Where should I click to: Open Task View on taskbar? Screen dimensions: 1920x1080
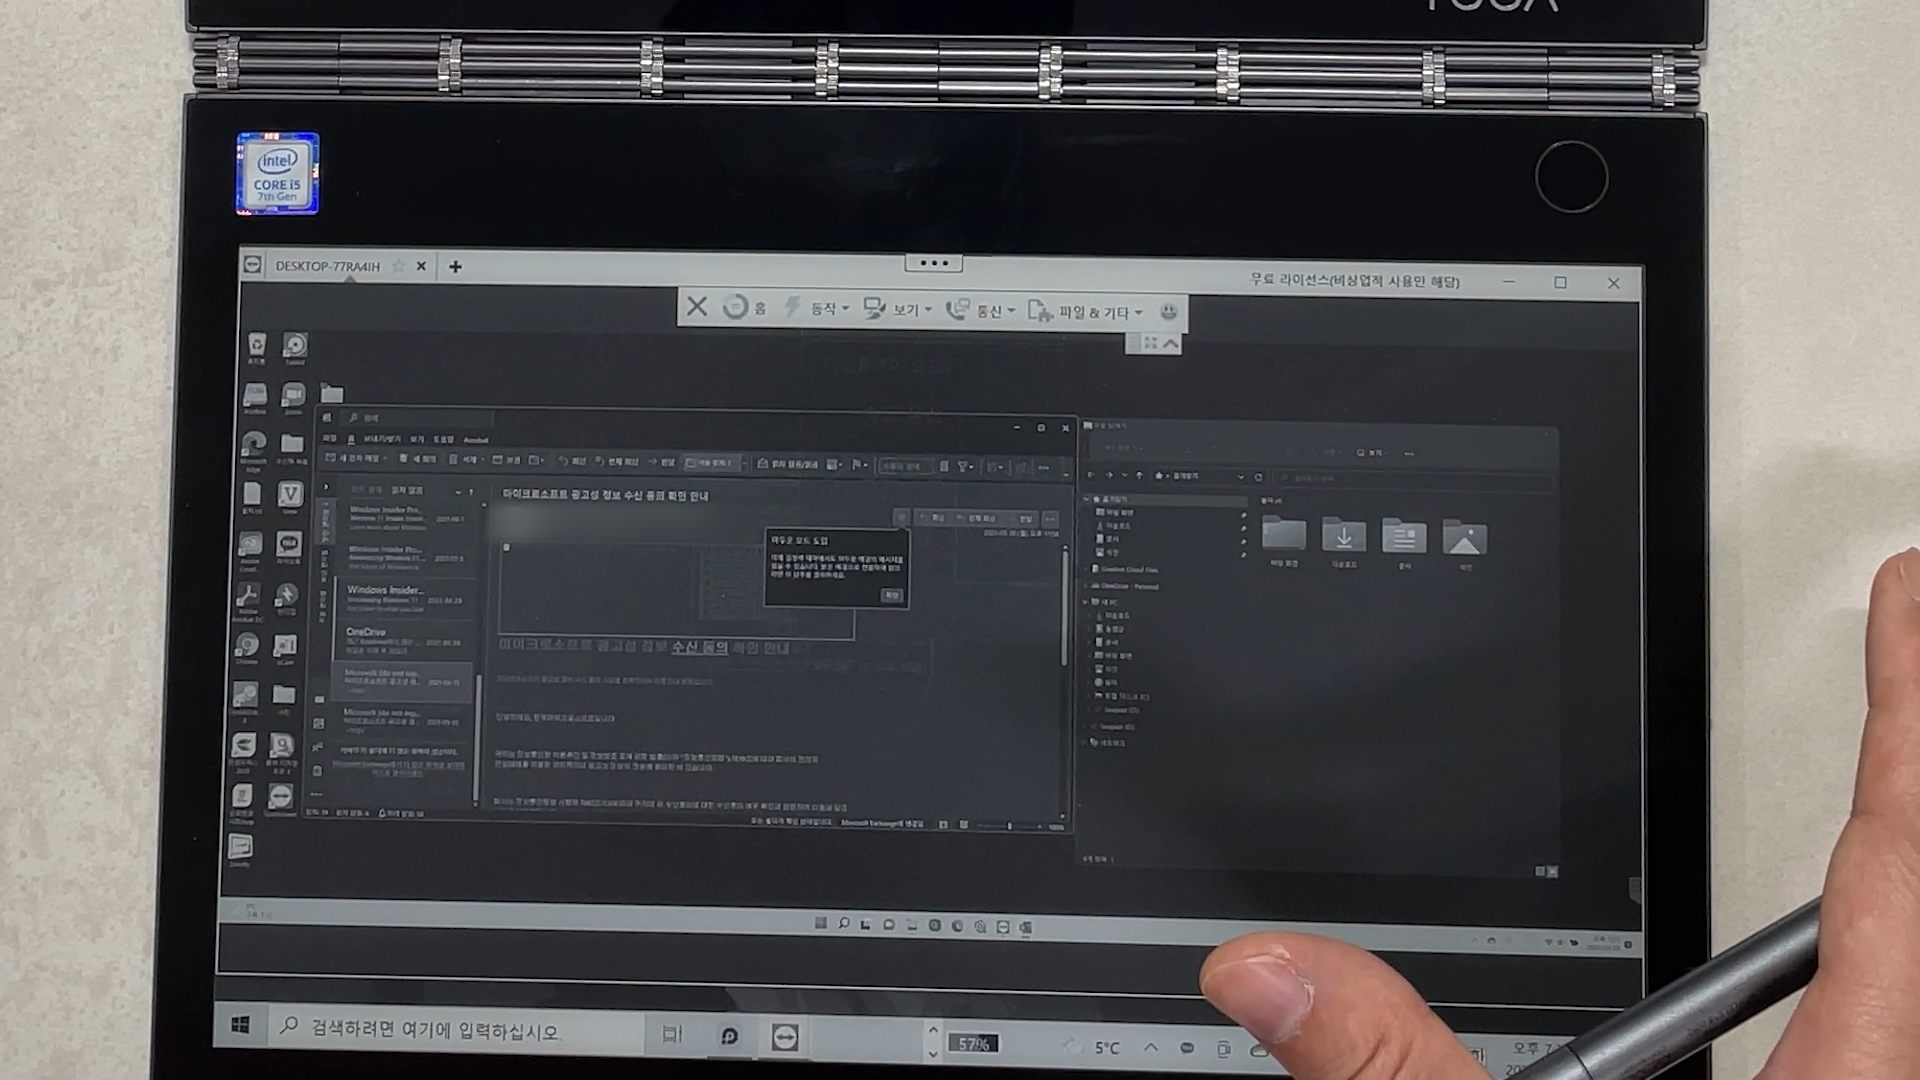pyautogui.click(x=672, y=1035)
